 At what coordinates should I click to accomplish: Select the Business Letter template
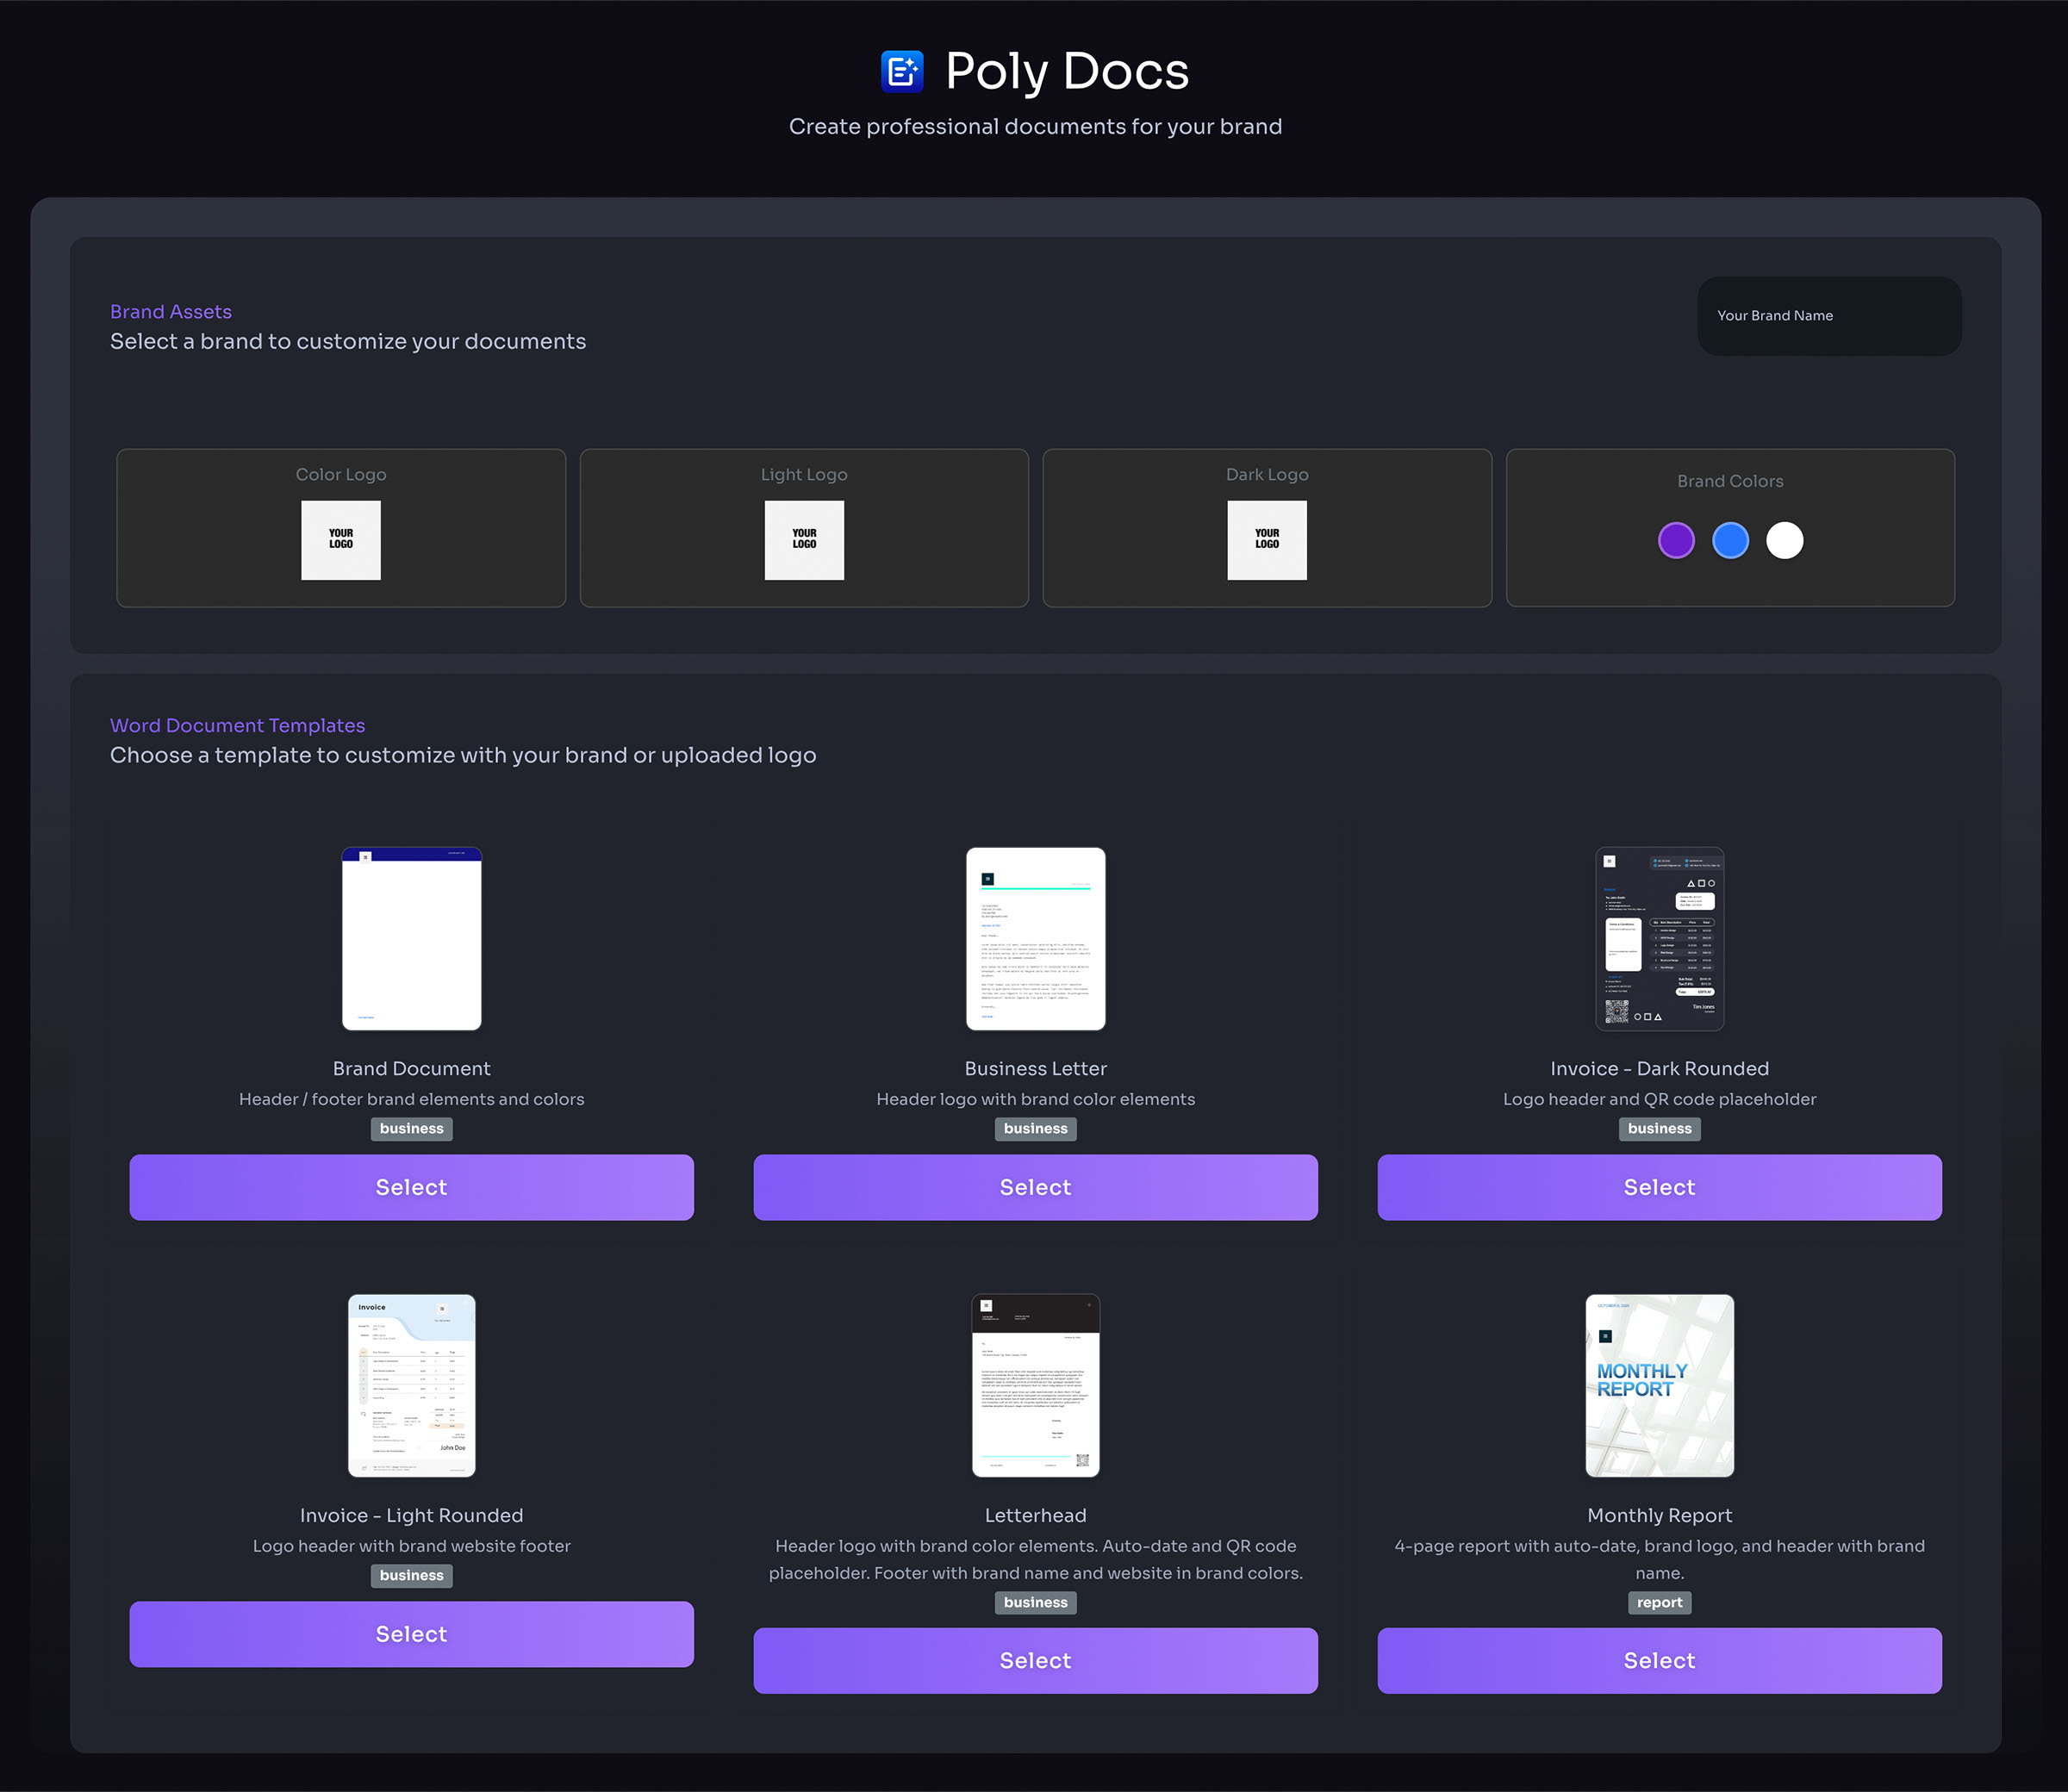click(x=1035, y=1187)
